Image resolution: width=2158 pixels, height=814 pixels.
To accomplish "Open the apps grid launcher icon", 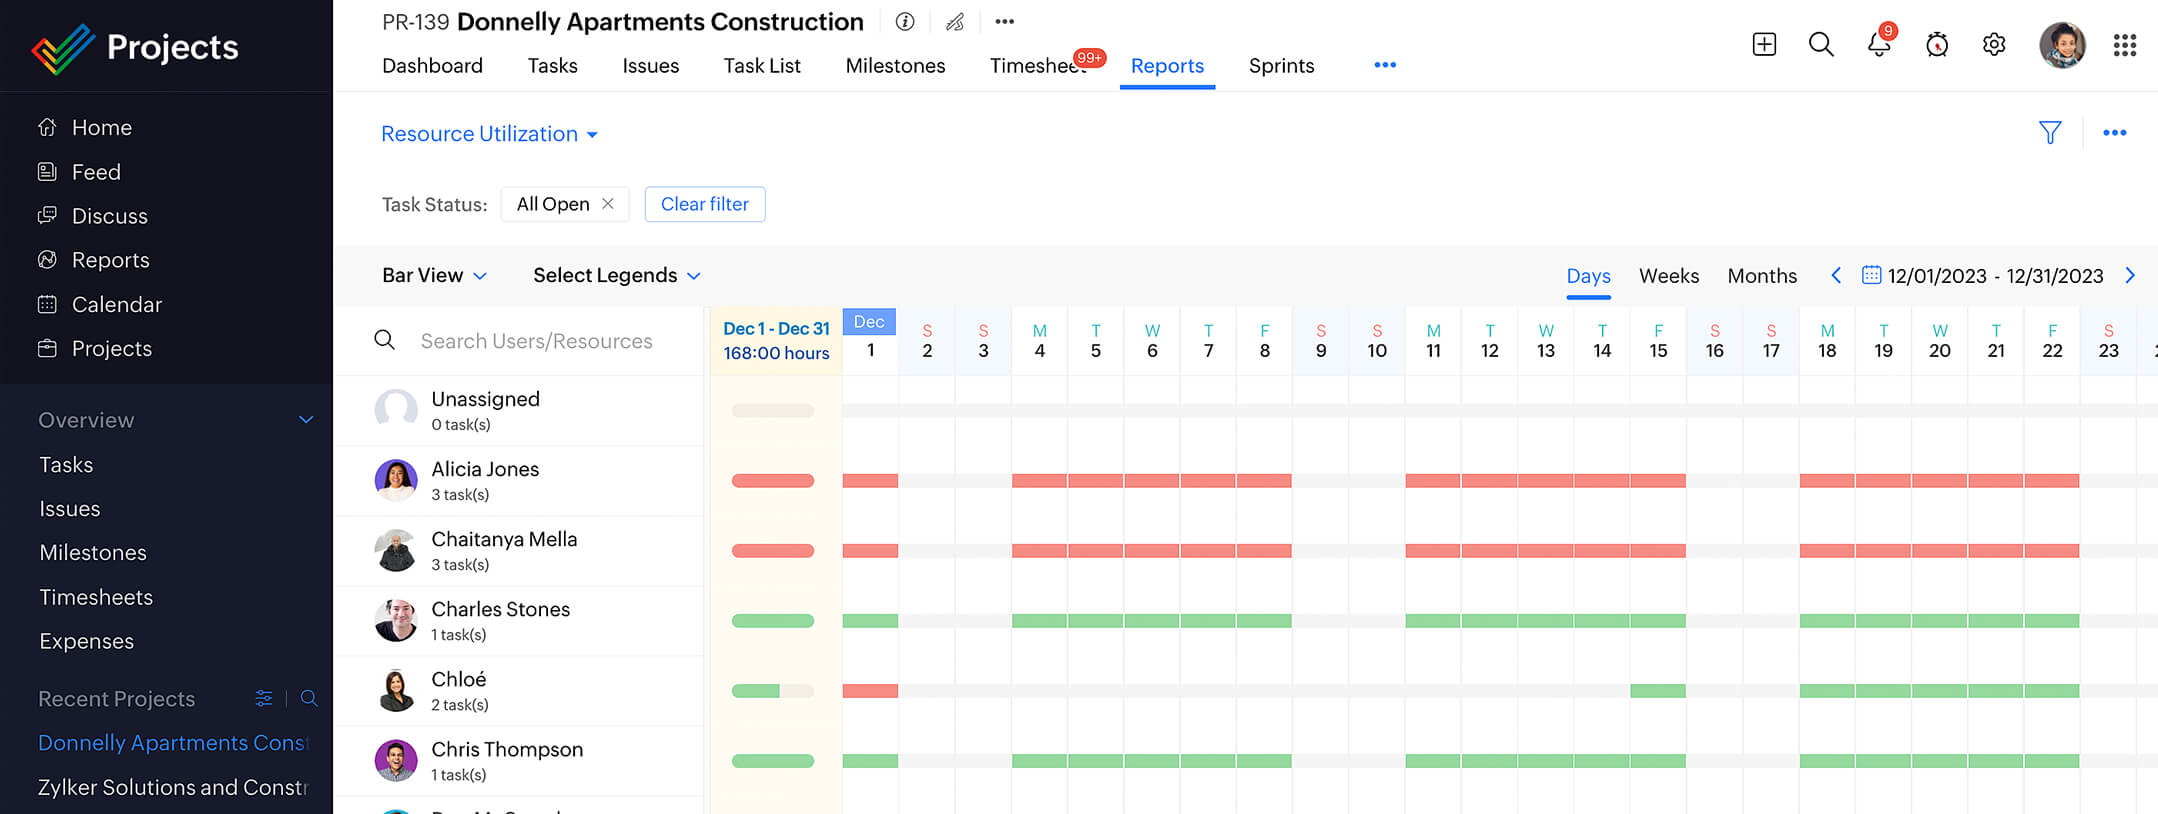I will (2124, 45).
